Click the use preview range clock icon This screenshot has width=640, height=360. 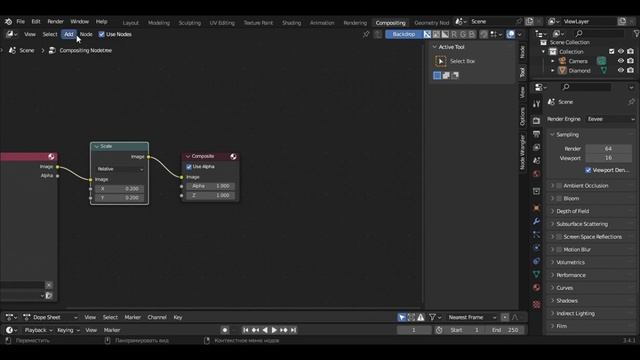(x=439, y=330)
